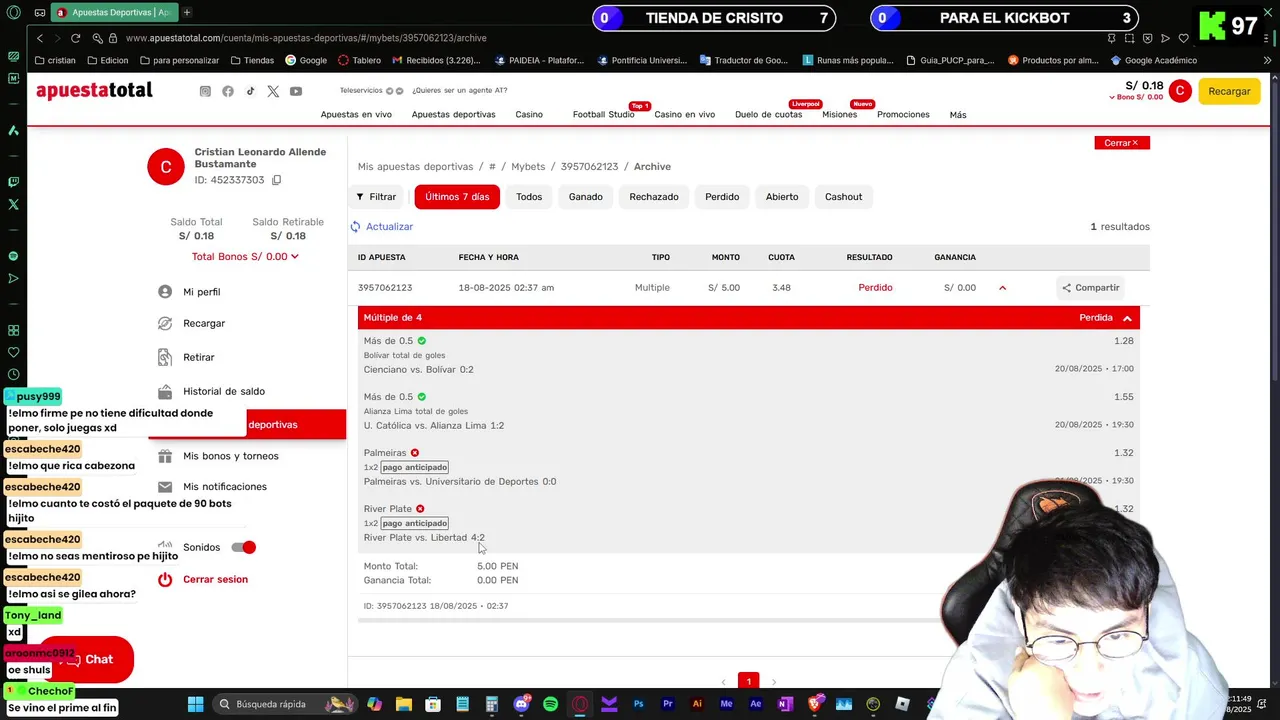Click the Compartir share button
Viewport: 1280px width, 720px height.
(x=1090, y=288)
